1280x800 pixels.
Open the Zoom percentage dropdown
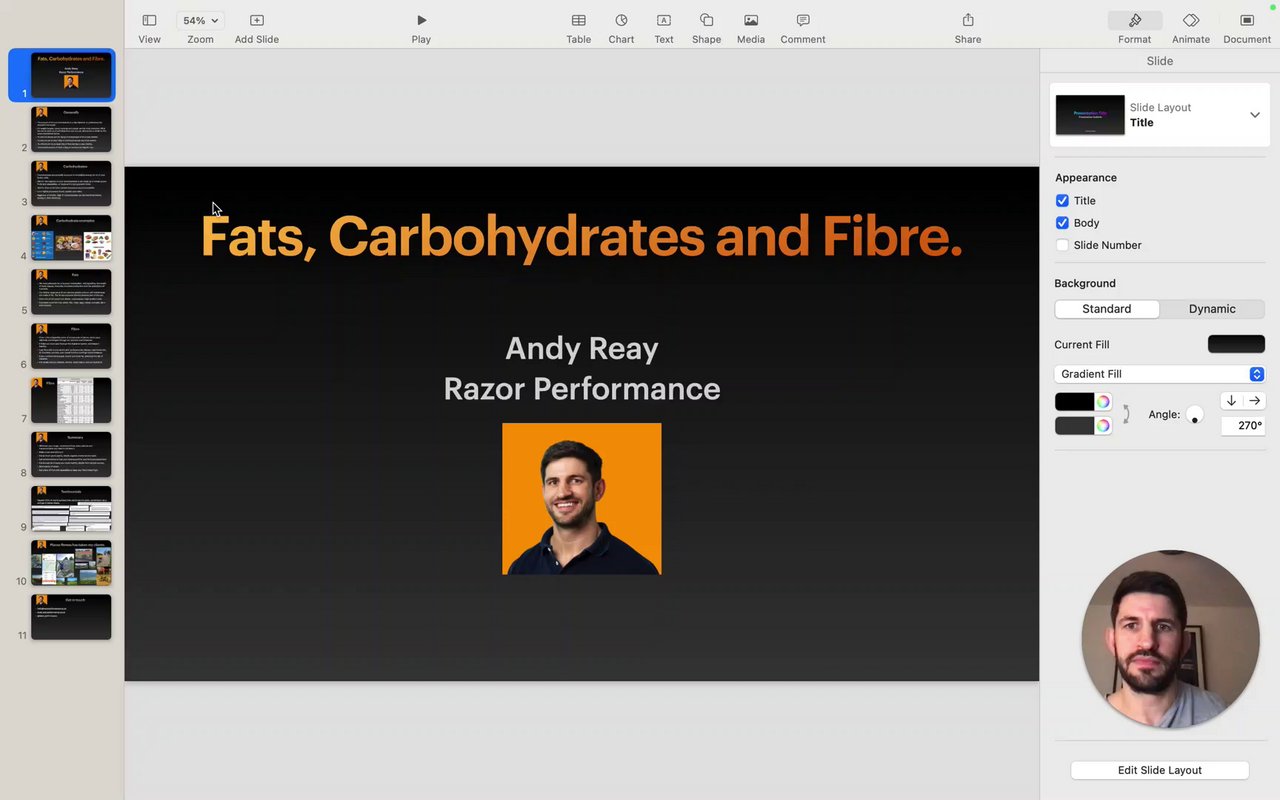(x=200, y=20)
